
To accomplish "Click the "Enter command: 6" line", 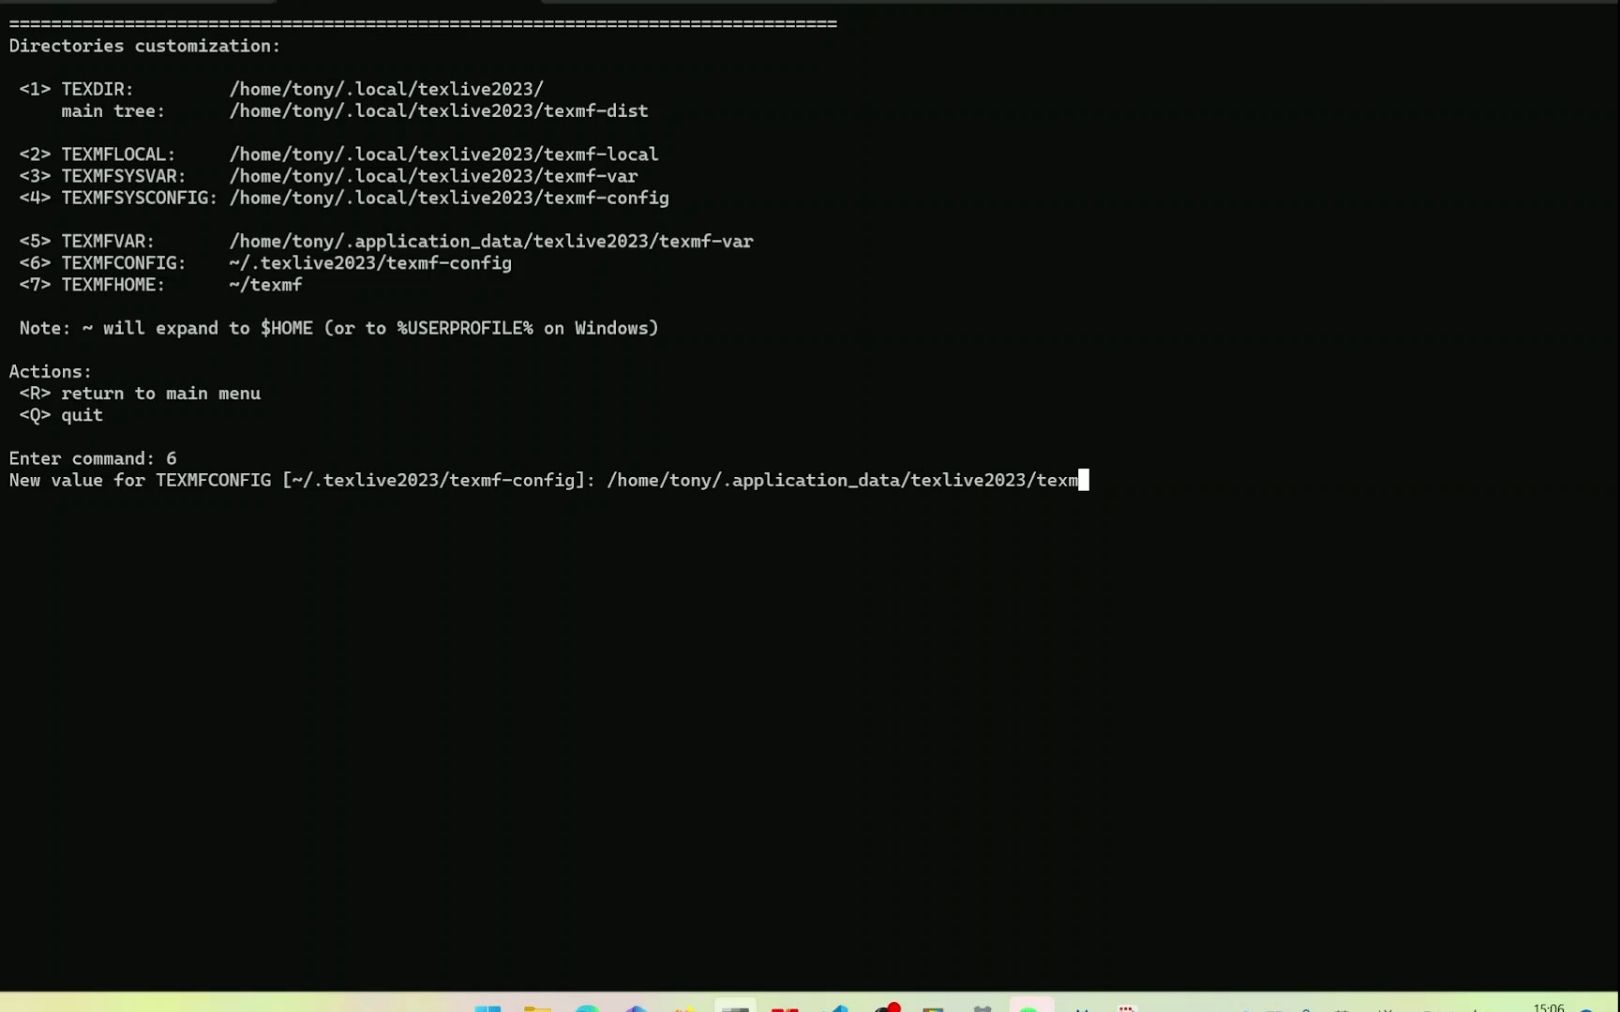I will (92, 458).
